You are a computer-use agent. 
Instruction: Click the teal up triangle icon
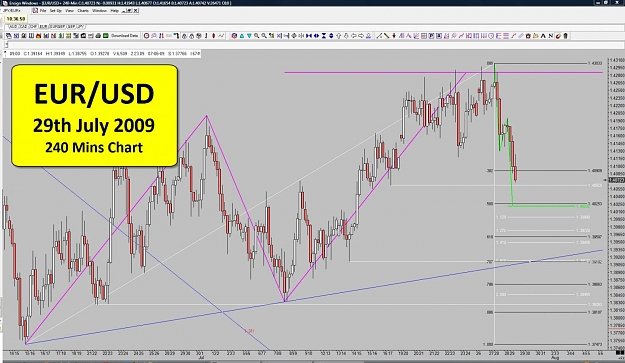242,36
